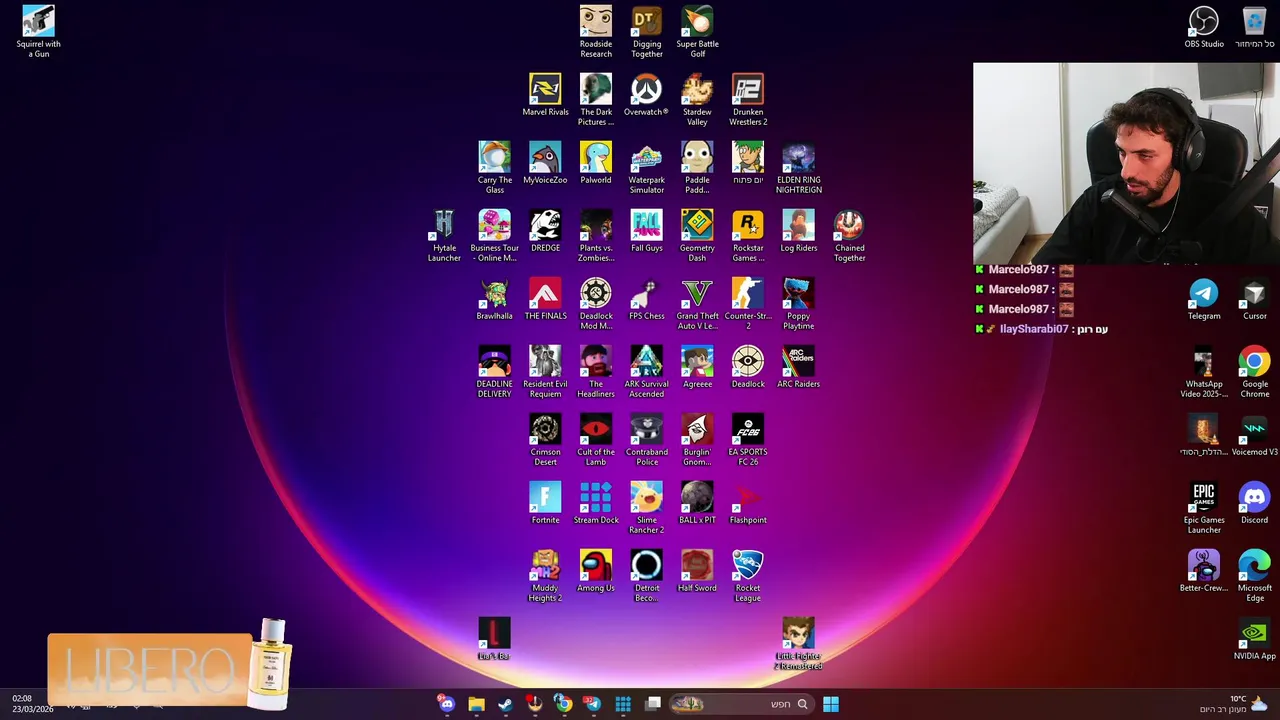
Task: Select the Voicemod V3 icon
Action: pyautogui.click(x=1255, y=434)
